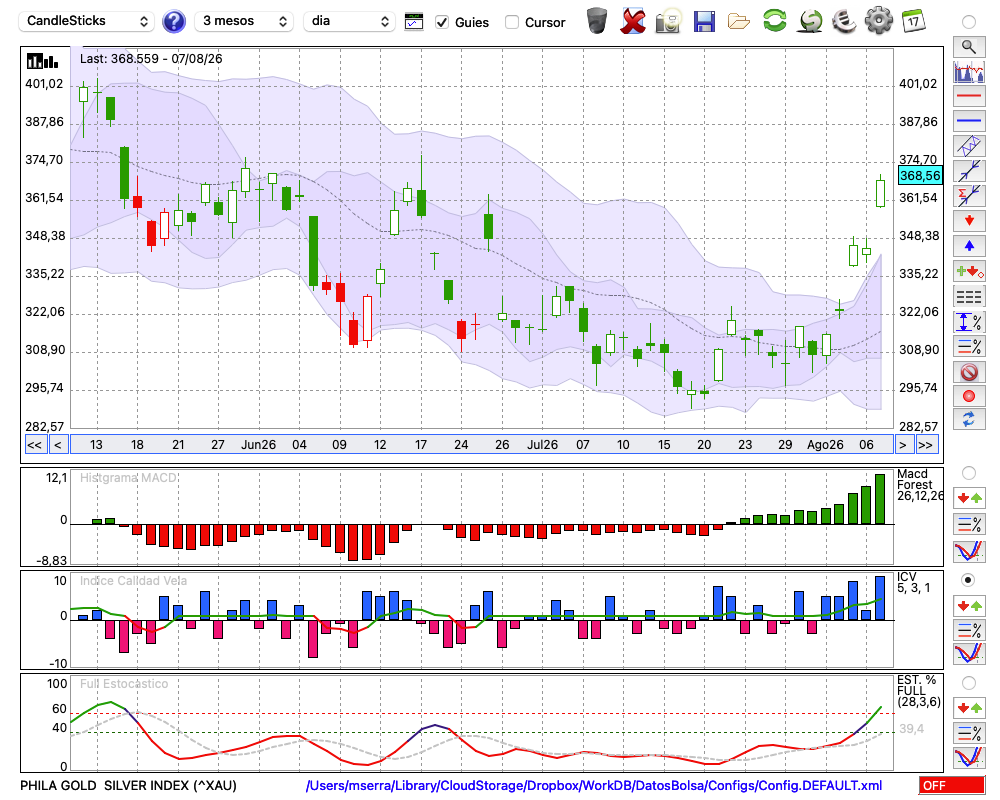The width and height of the screenshot is (1000, 800).
Task: Save with the blue floppy disk icon
Action: [704, 22]
